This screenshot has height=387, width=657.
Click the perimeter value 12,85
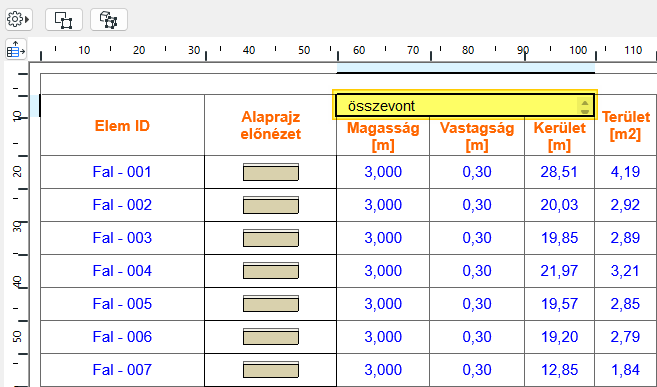[x=559, y=370]
